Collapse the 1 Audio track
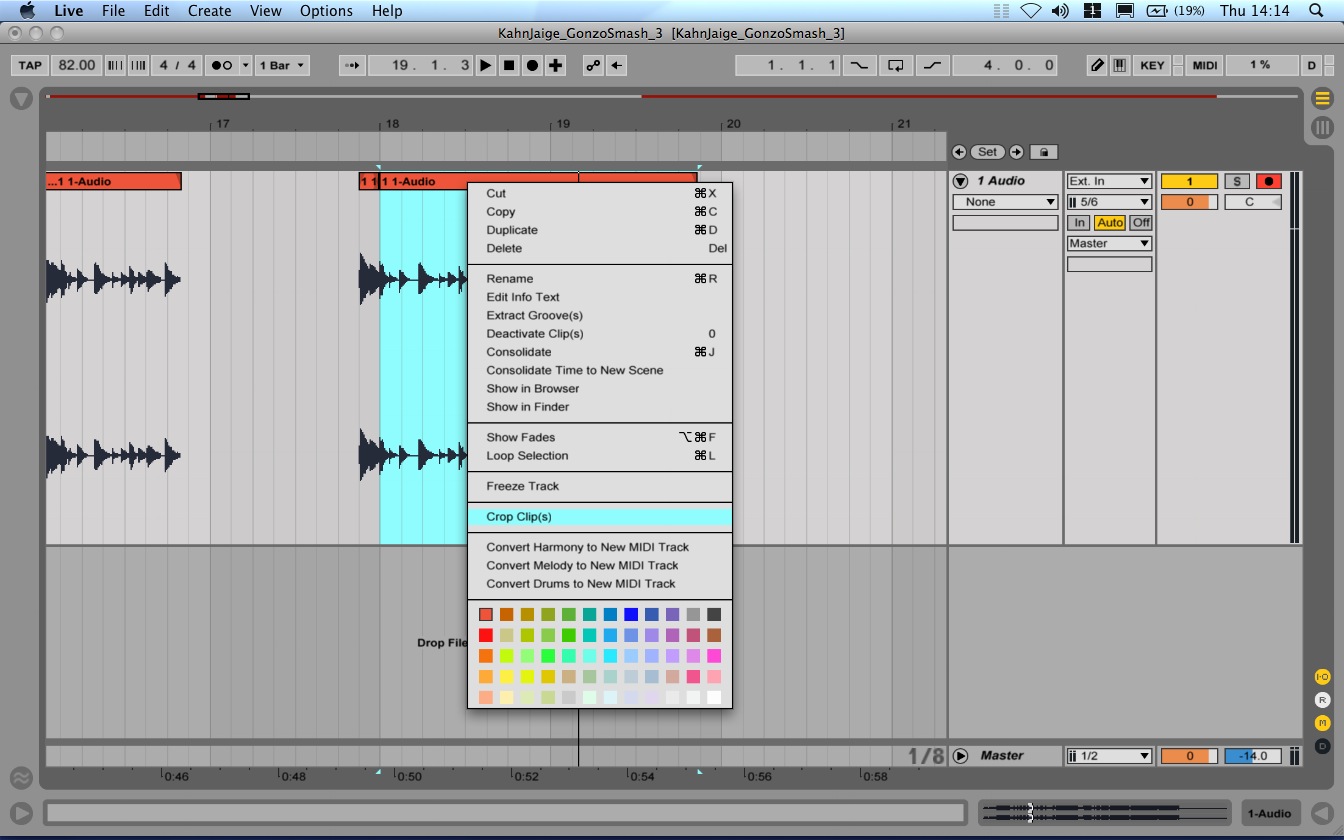1344x840 pixels. (x=961, y=181)
